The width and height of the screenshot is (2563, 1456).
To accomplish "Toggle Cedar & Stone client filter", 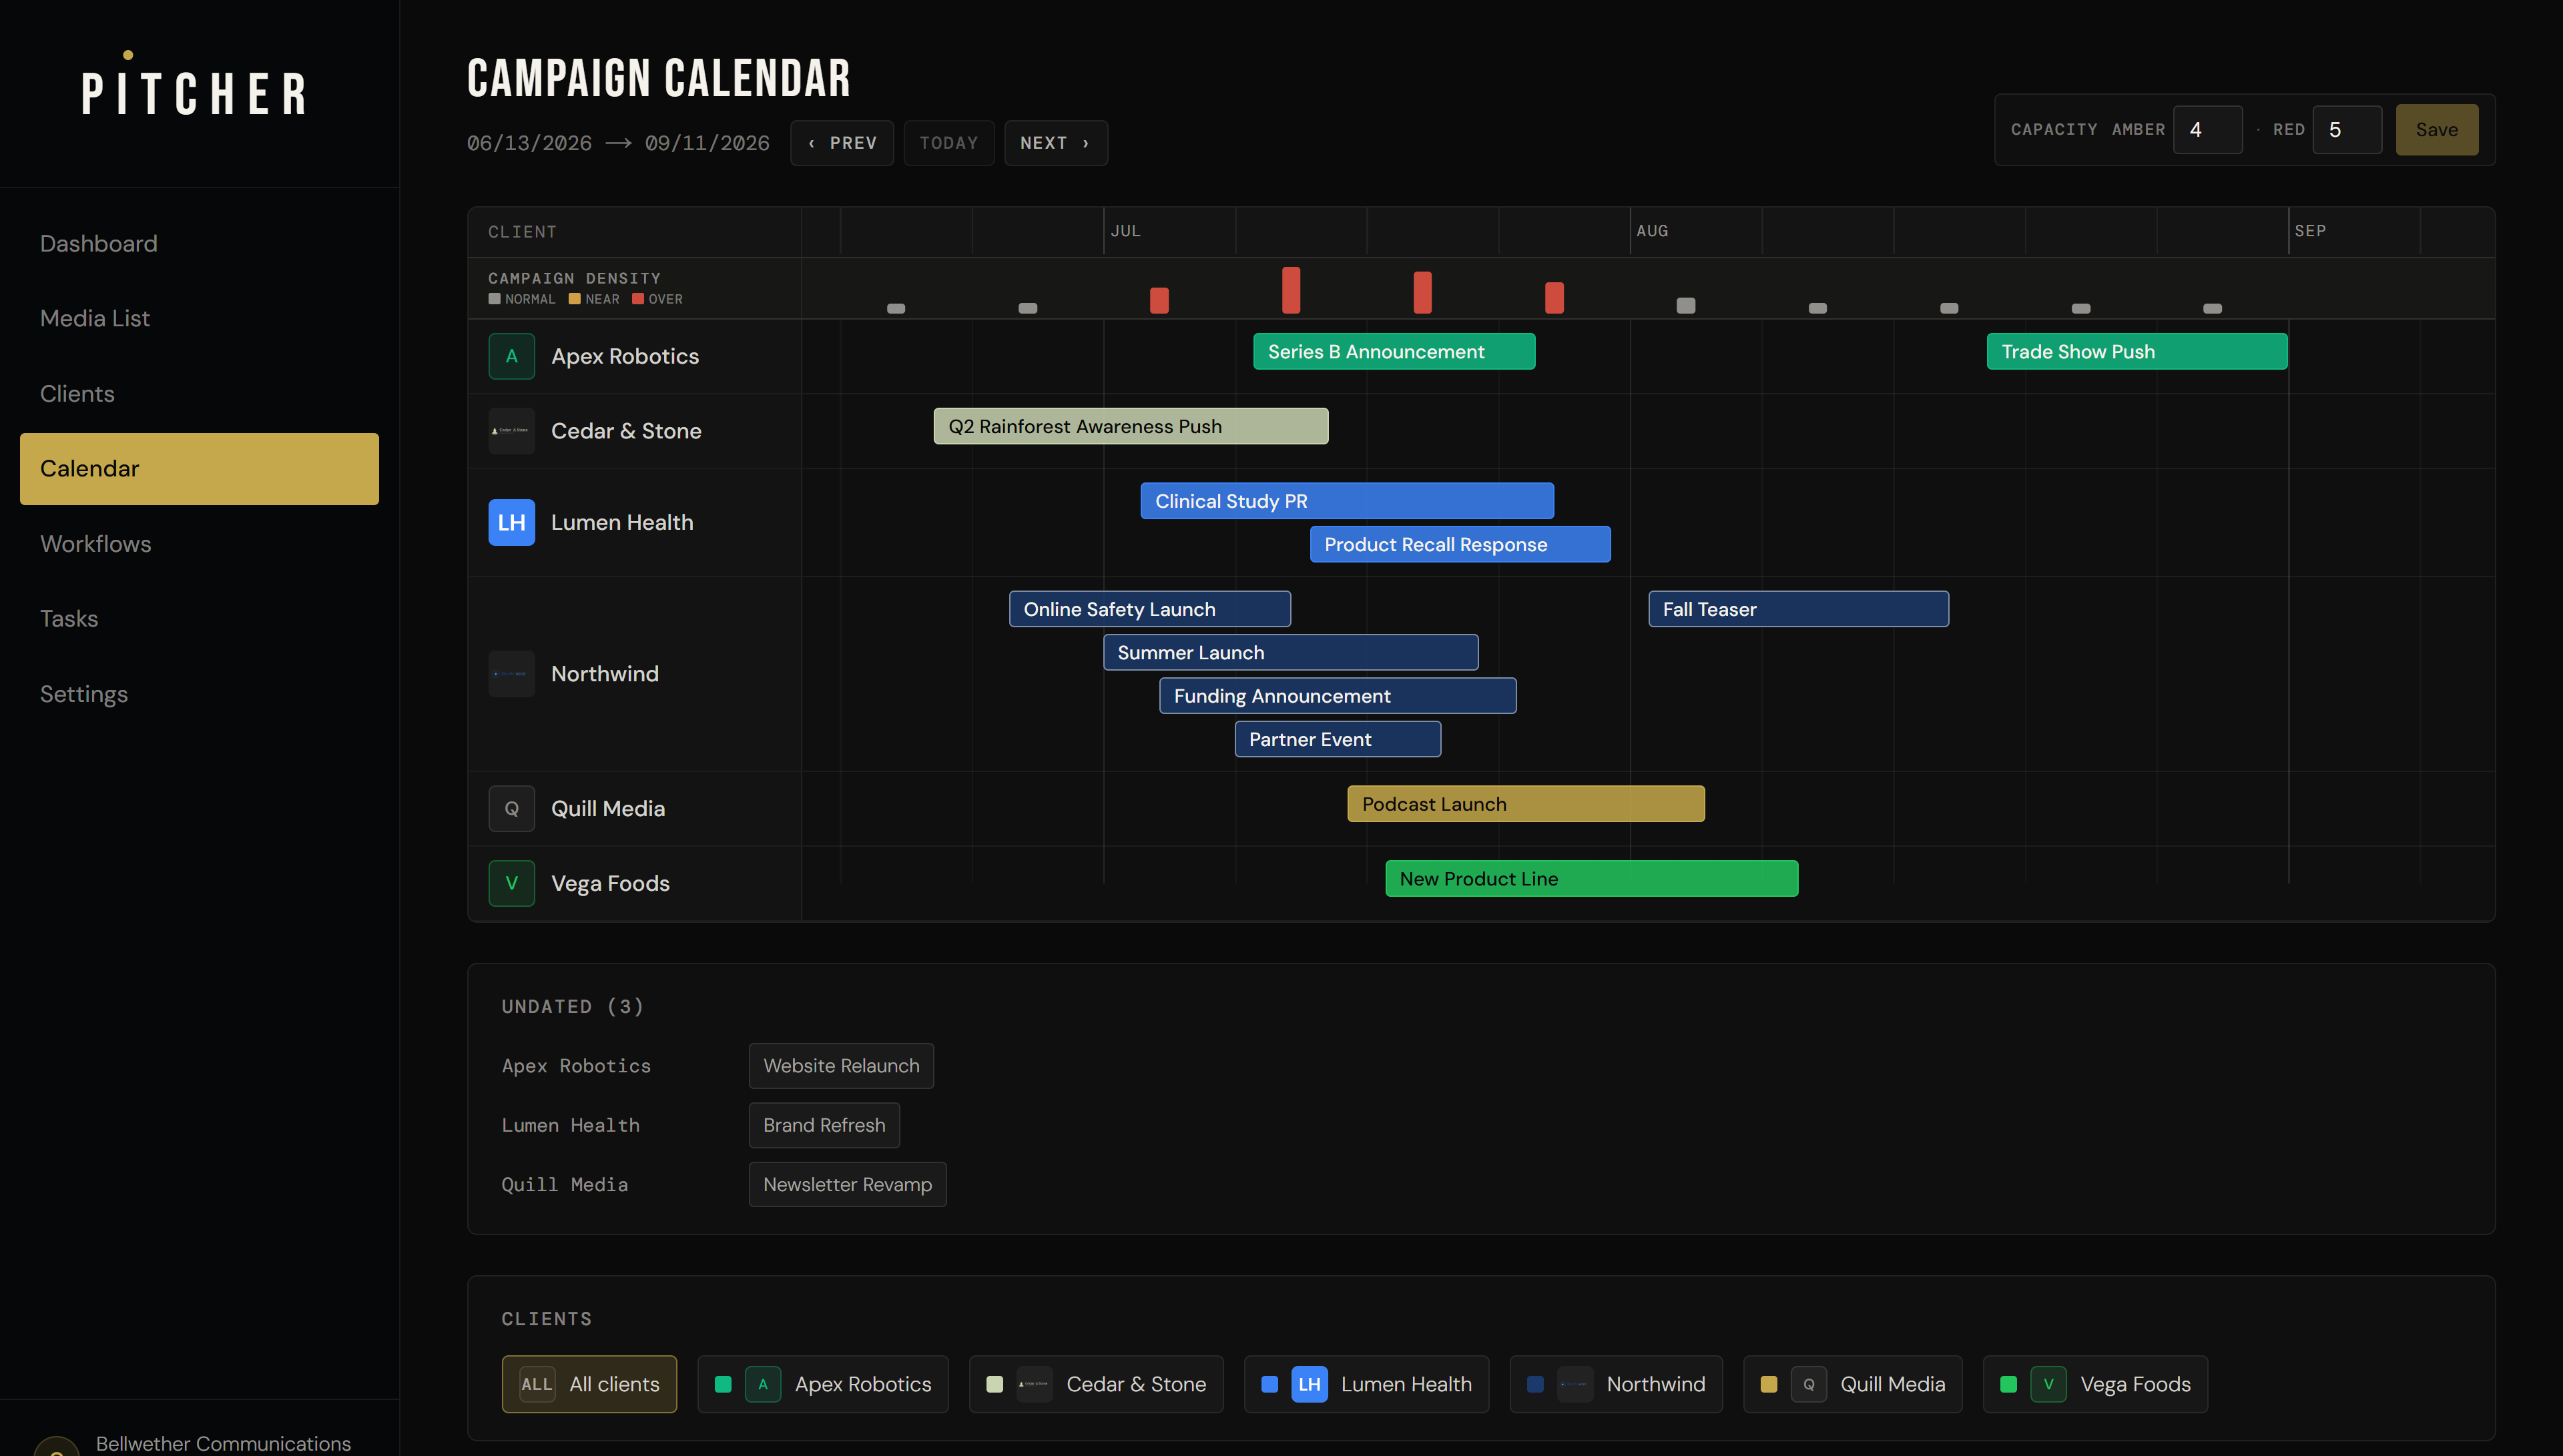I will (x=1096, y=1384).
